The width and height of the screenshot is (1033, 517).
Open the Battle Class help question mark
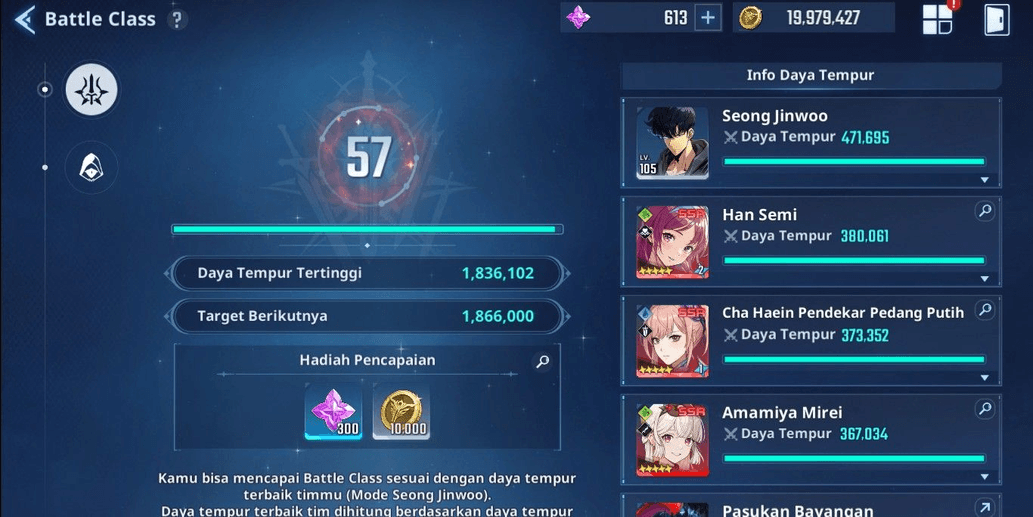point(176,20)
